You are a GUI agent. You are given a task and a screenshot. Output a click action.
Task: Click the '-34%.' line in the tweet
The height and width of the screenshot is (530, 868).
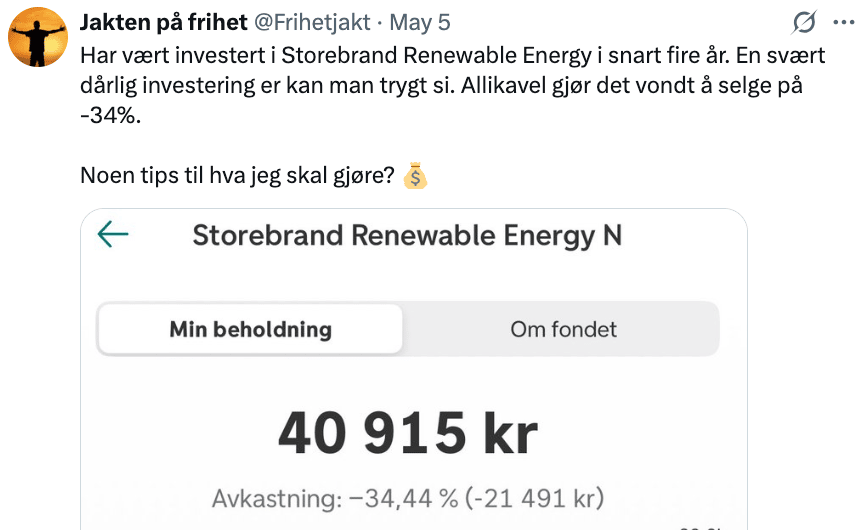[x=111, y=115]
